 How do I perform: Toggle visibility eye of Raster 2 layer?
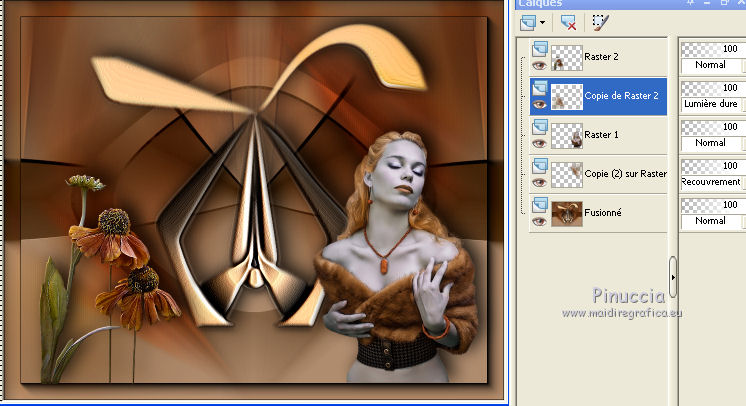539,66
